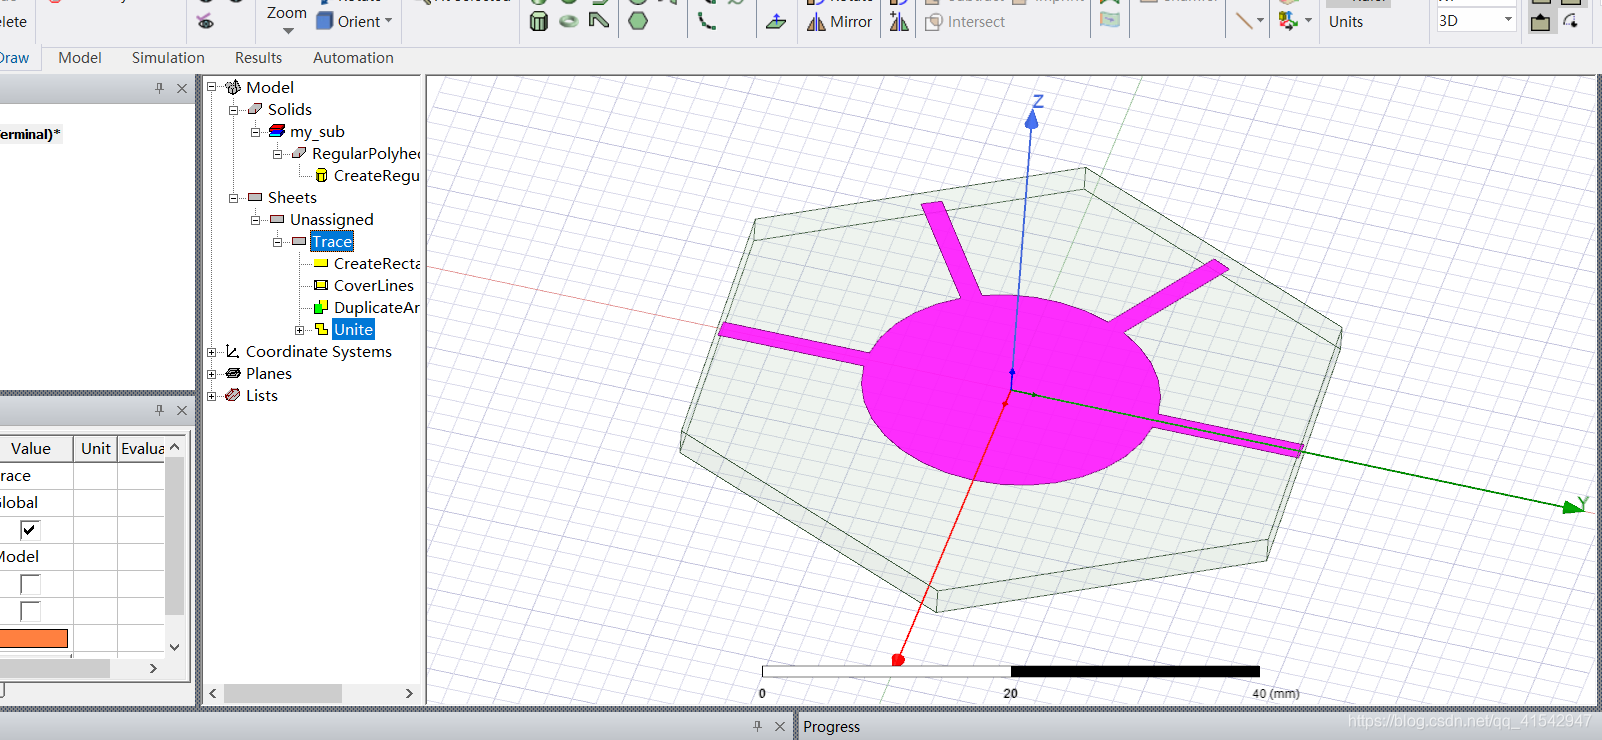Screen dimensions: 1602x740
Task: Uncheck the checked box under Global row
Action: click(30, 530)
